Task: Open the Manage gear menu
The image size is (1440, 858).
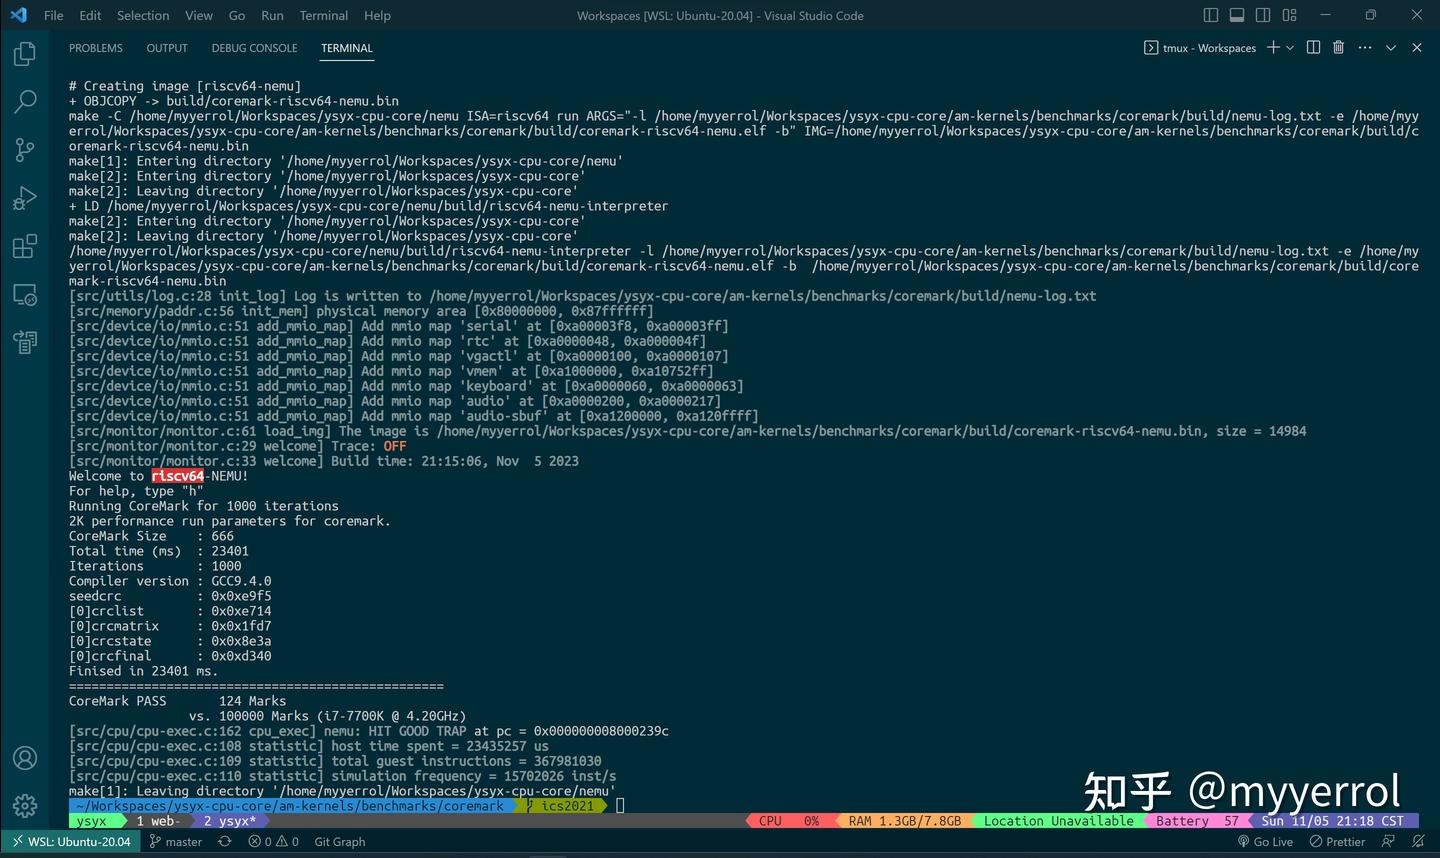Action: click(x=25, y=805)
